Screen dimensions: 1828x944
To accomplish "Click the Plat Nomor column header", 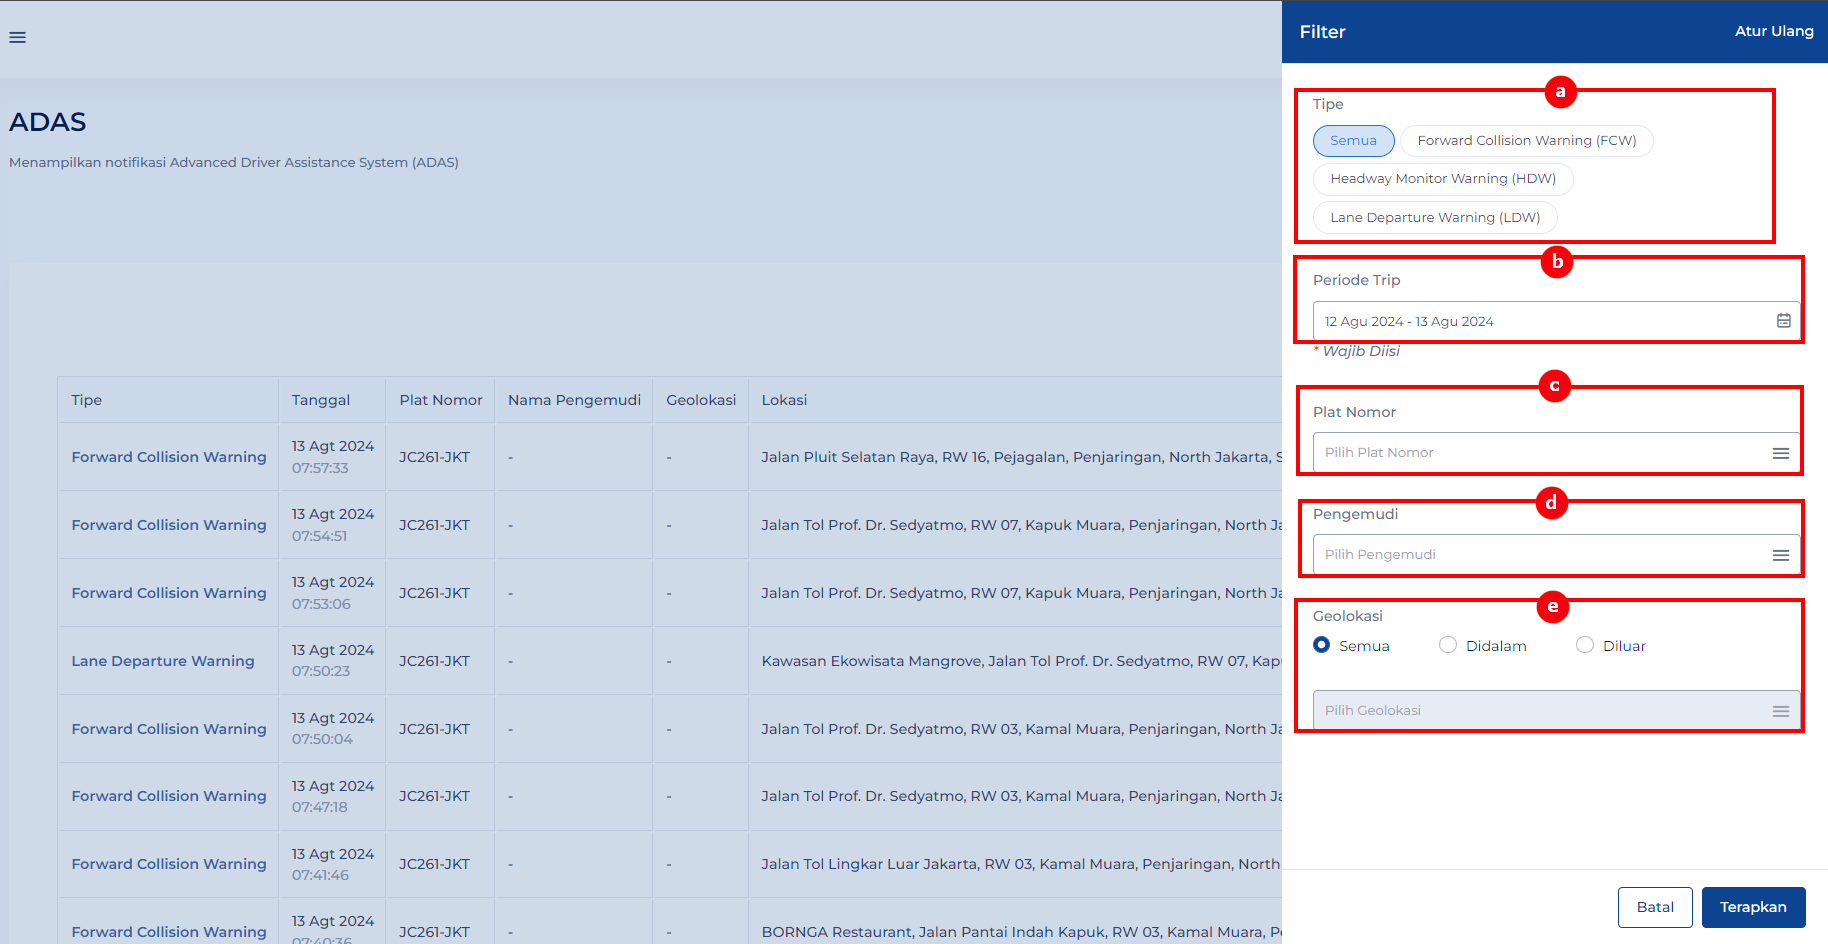I will pyautogui.click(x=441, y=400).
